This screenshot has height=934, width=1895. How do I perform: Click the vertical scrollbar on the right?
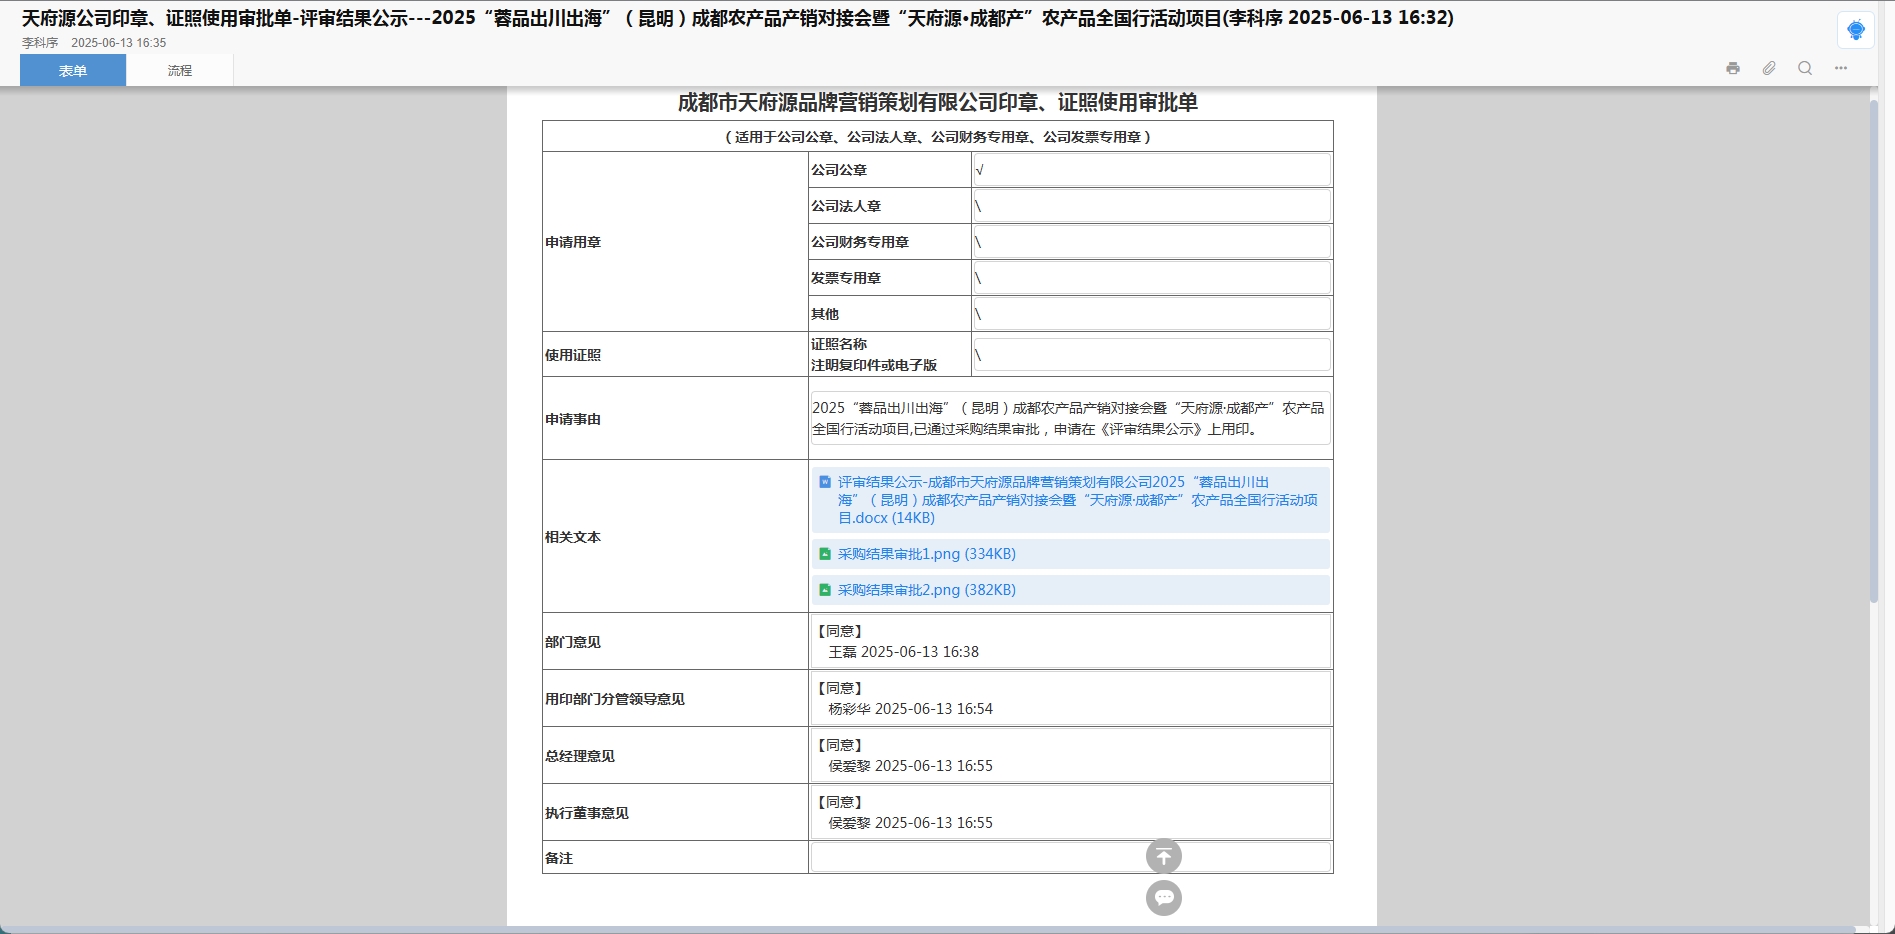click(x=1874, y=350)
